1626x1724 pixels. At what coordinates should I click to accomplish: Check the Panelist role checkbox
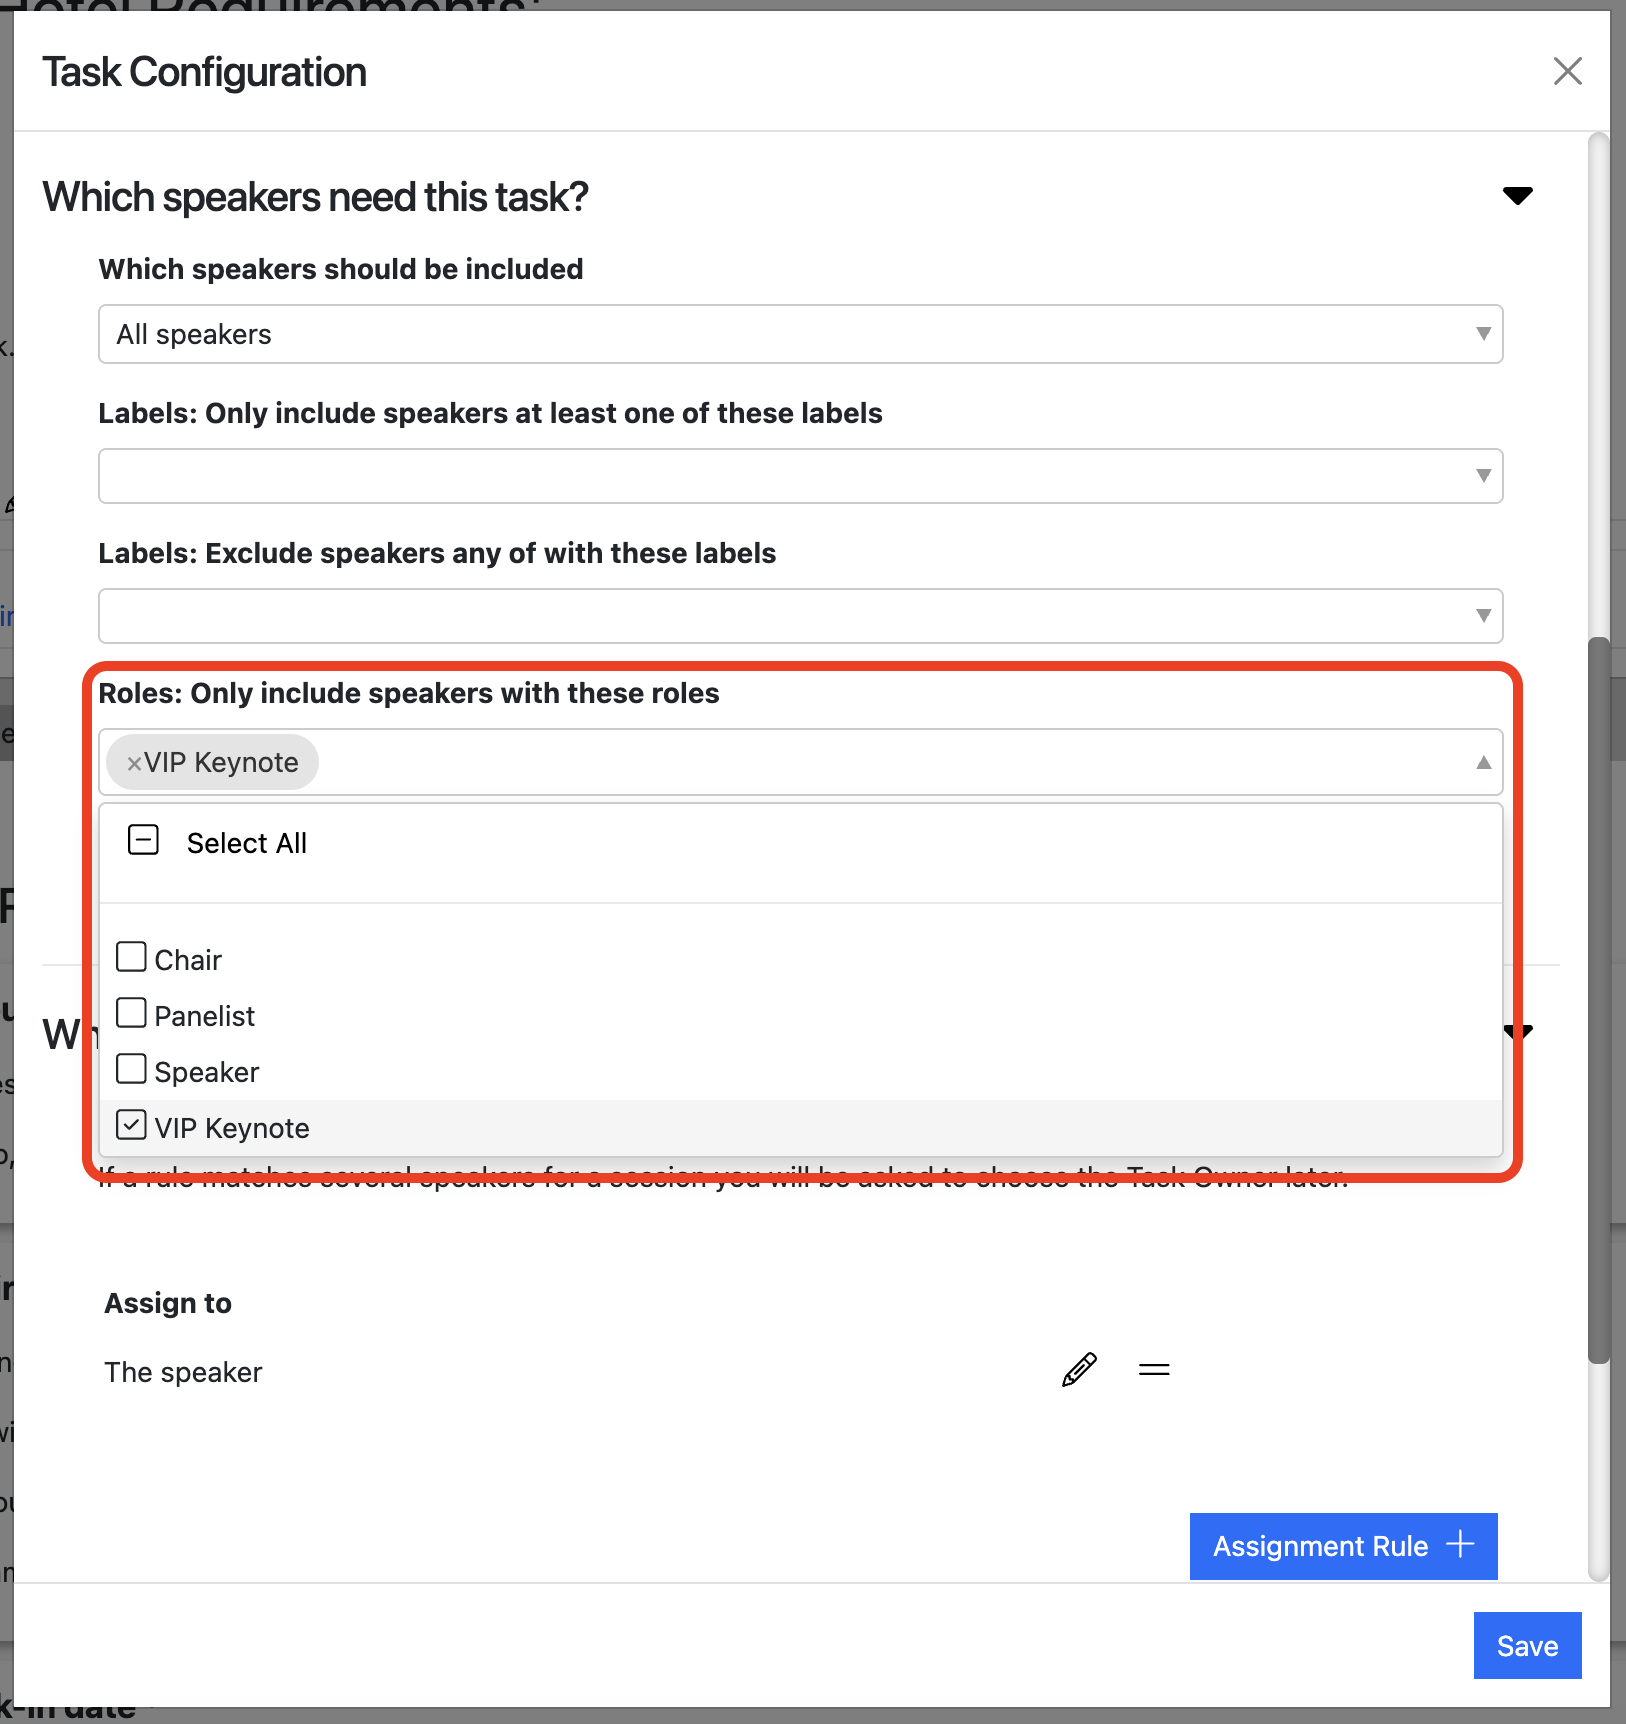coord(131,1013)
